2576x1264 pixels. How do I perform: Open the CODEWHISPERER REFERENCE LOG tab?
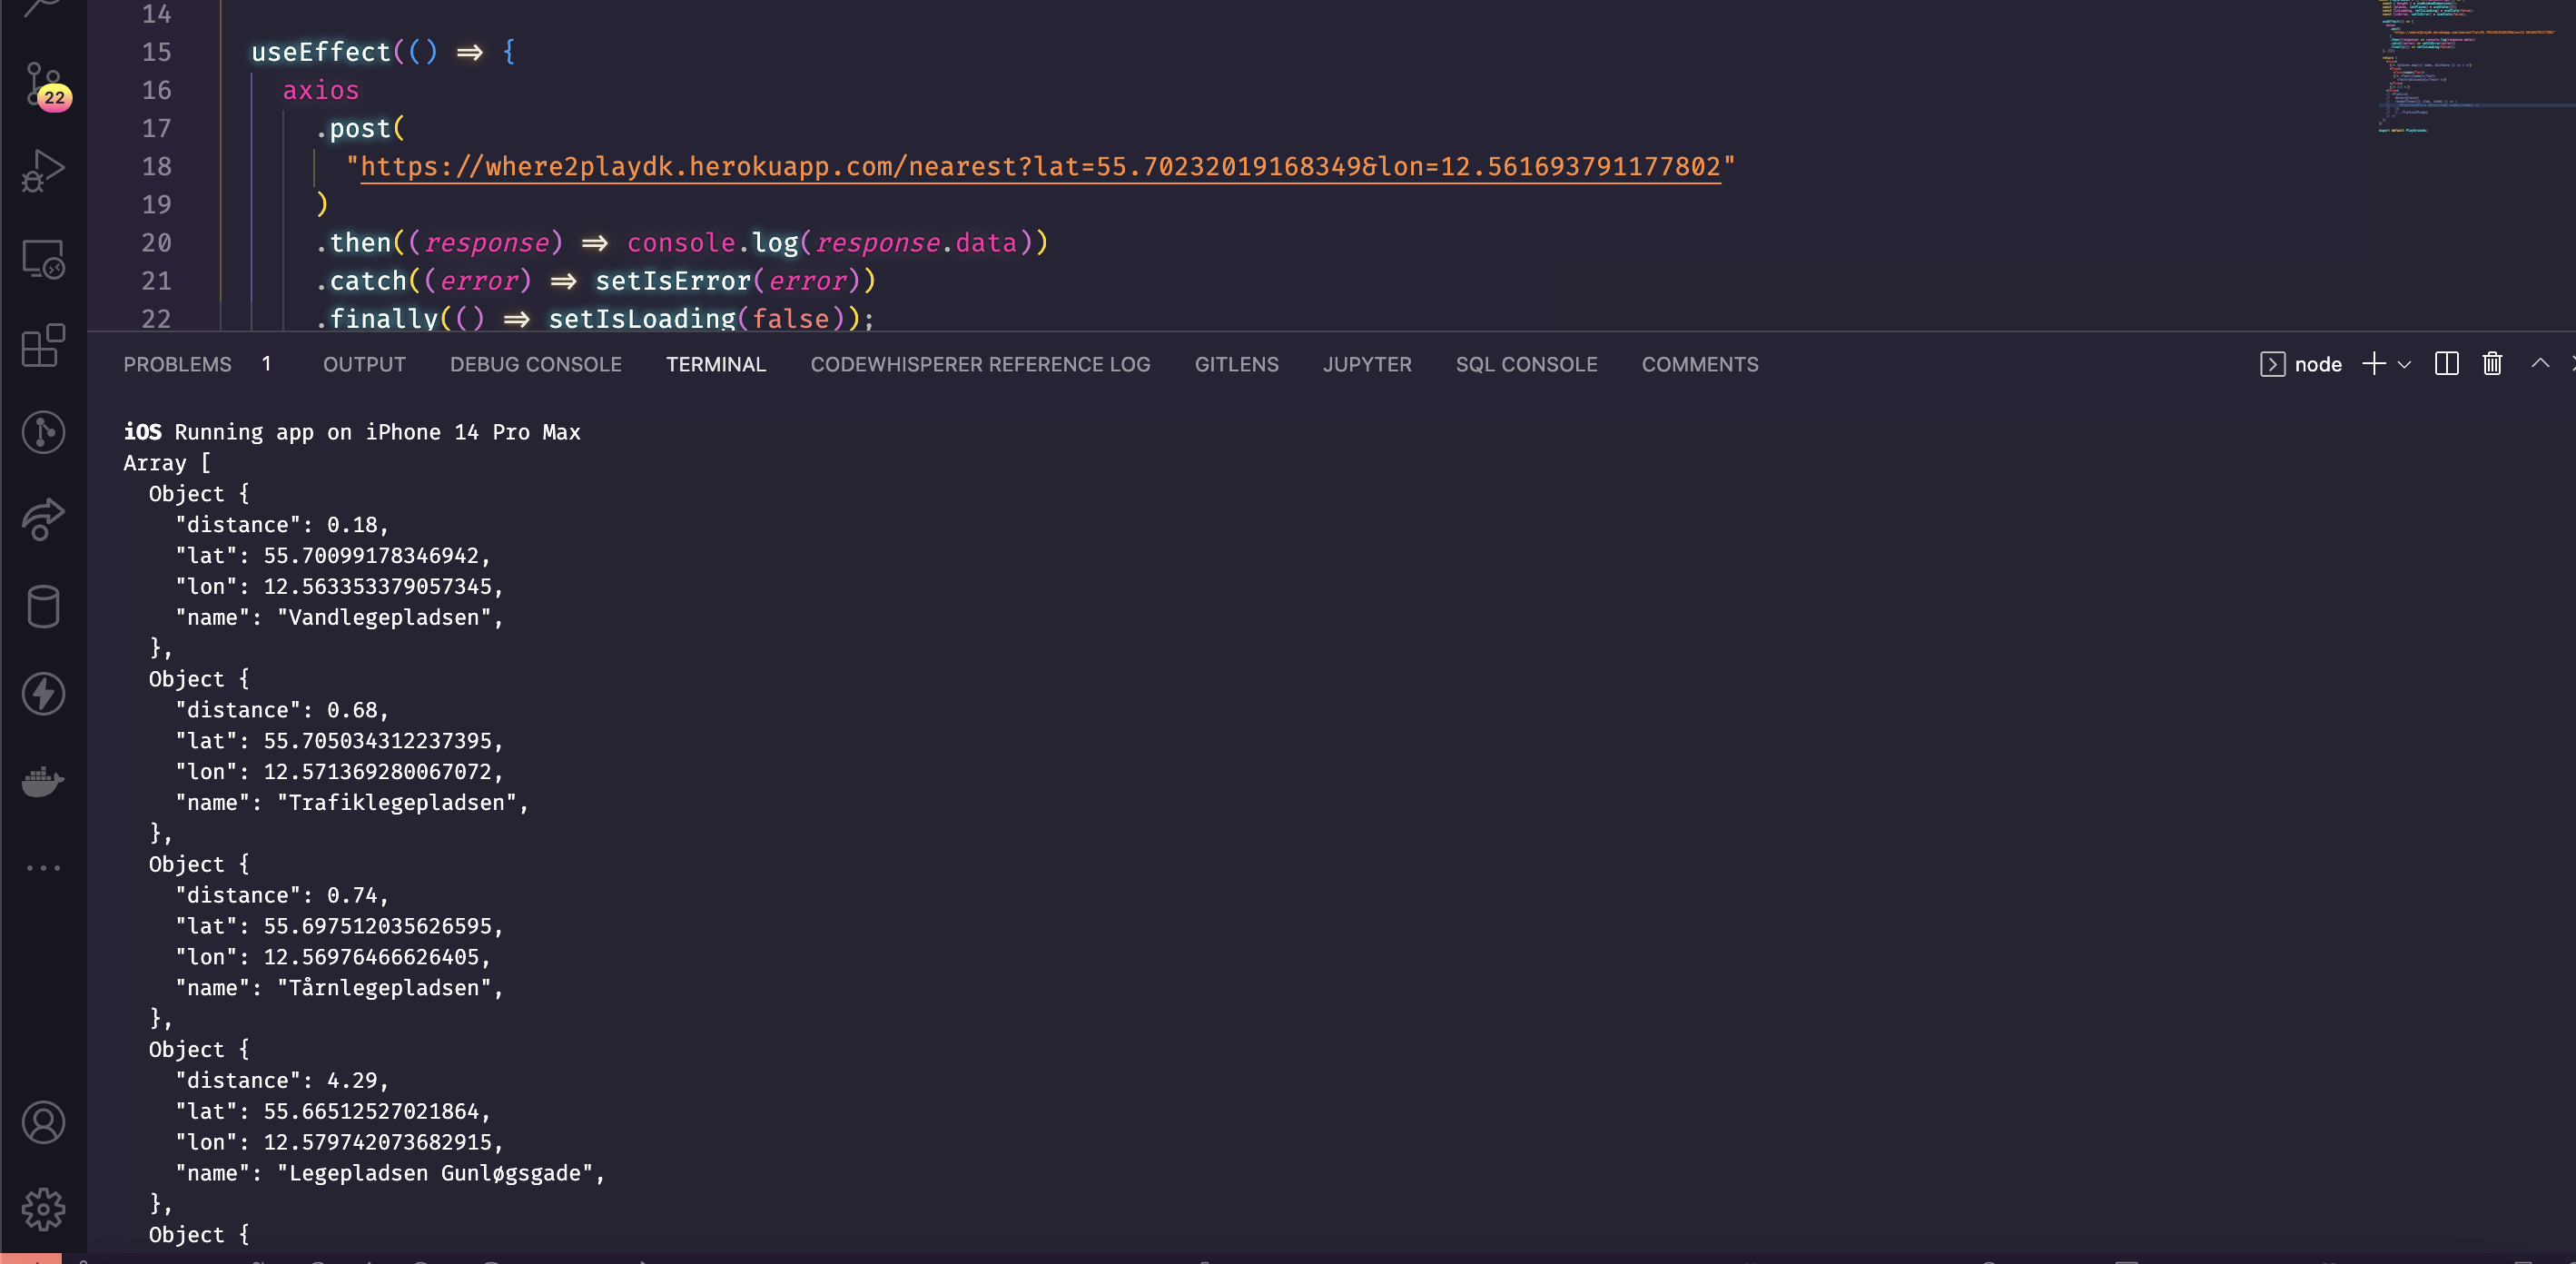pos(981,363)
